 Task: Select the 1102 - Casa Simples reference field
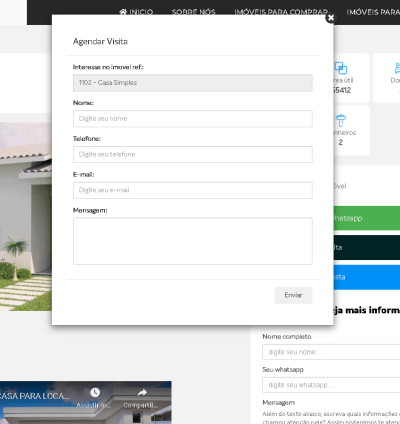tap(193, 83)
